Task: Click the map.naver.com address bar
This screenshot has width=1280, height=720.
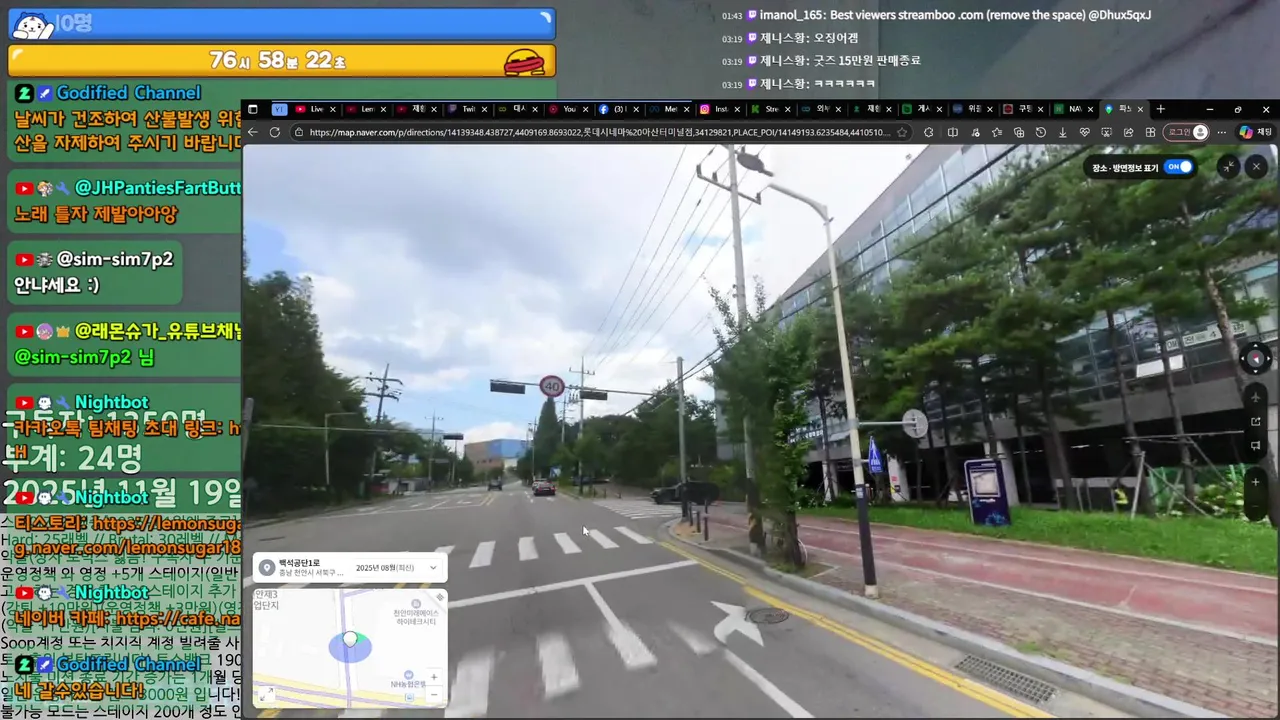Action: [598, 132]
